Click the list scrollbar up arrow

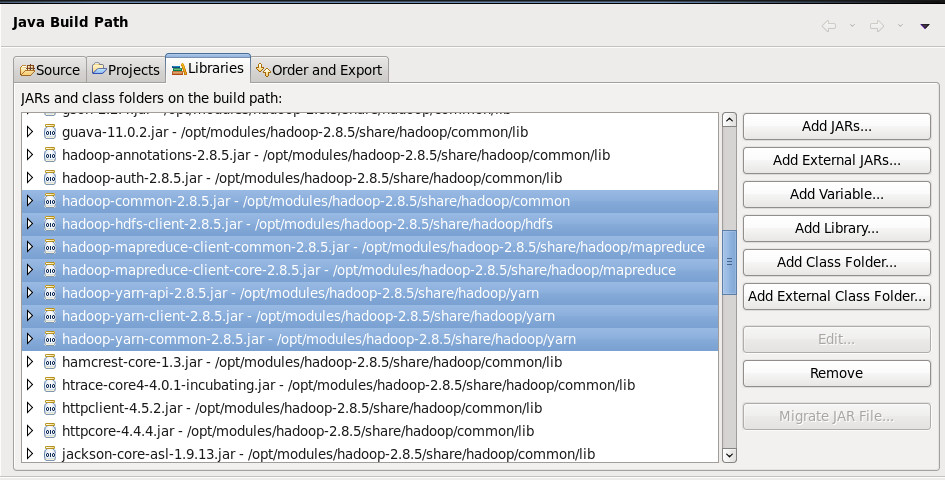(x=729, y=119)
